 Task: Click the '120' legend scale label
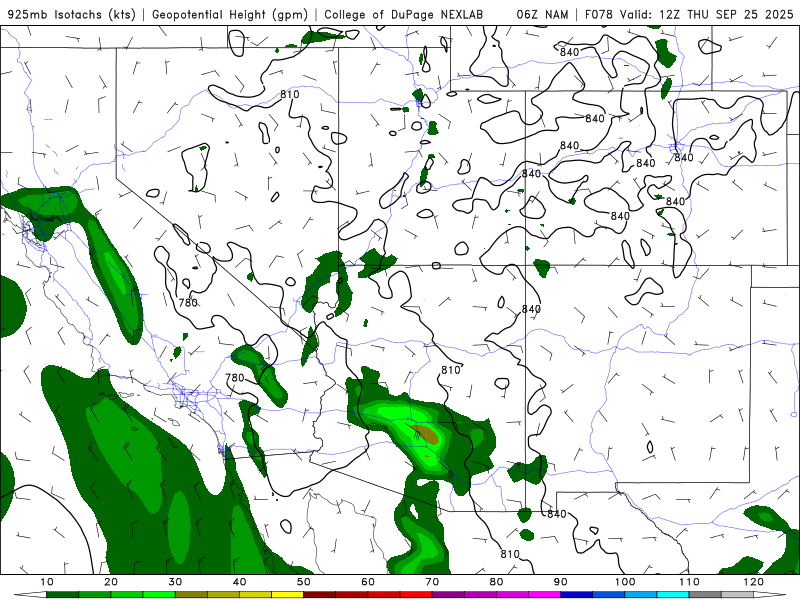point(754,582)
